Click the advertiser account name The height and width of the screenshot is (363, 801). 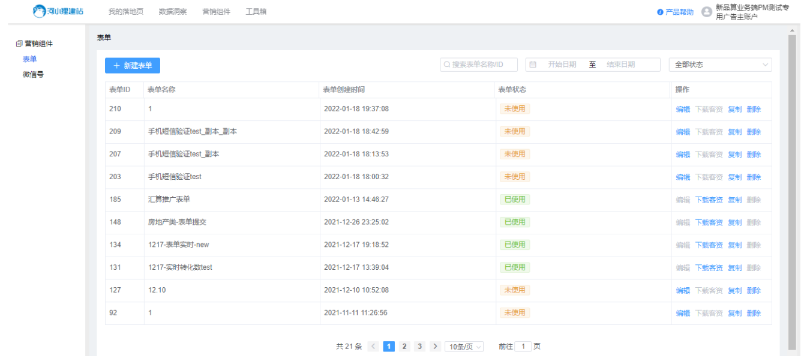[752, 12]
